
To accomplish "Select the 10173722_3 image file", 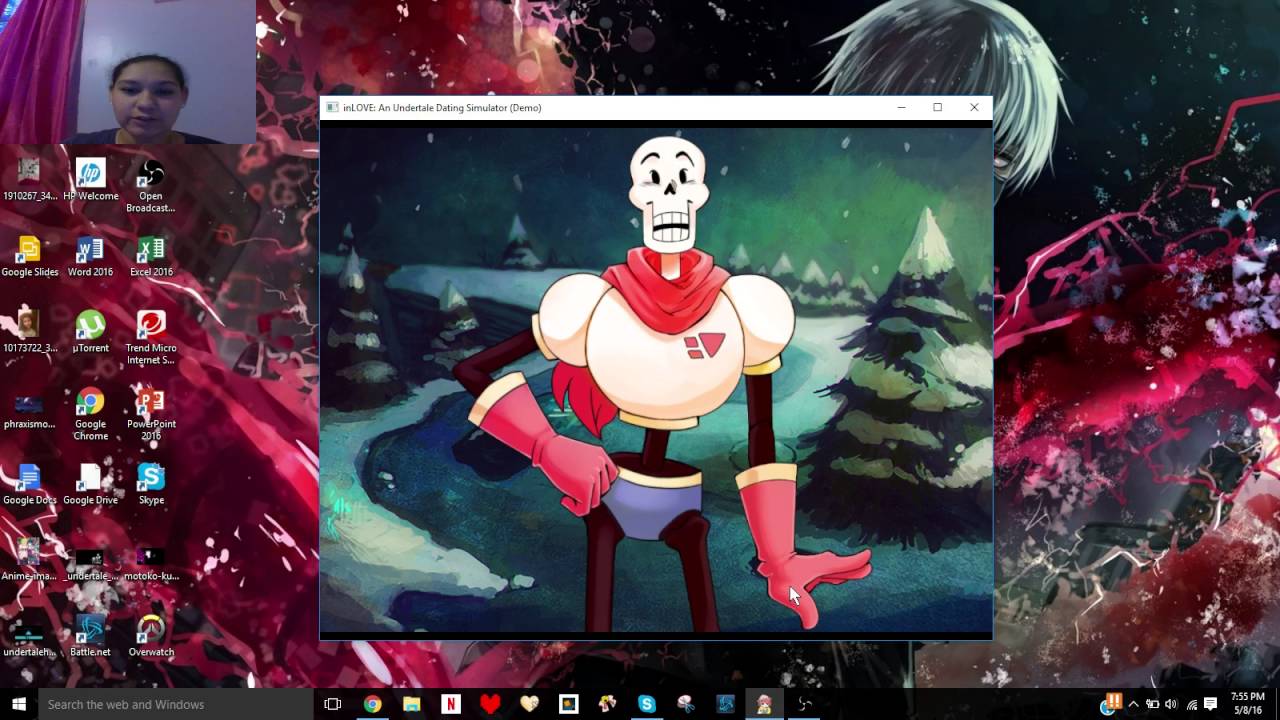I will tap(30, 332).
